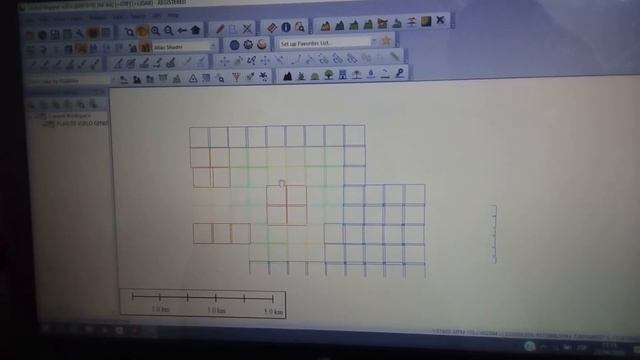Click the red taskbar application icon
This screenshot has height=360, width=640.
[x=134, y=330]
